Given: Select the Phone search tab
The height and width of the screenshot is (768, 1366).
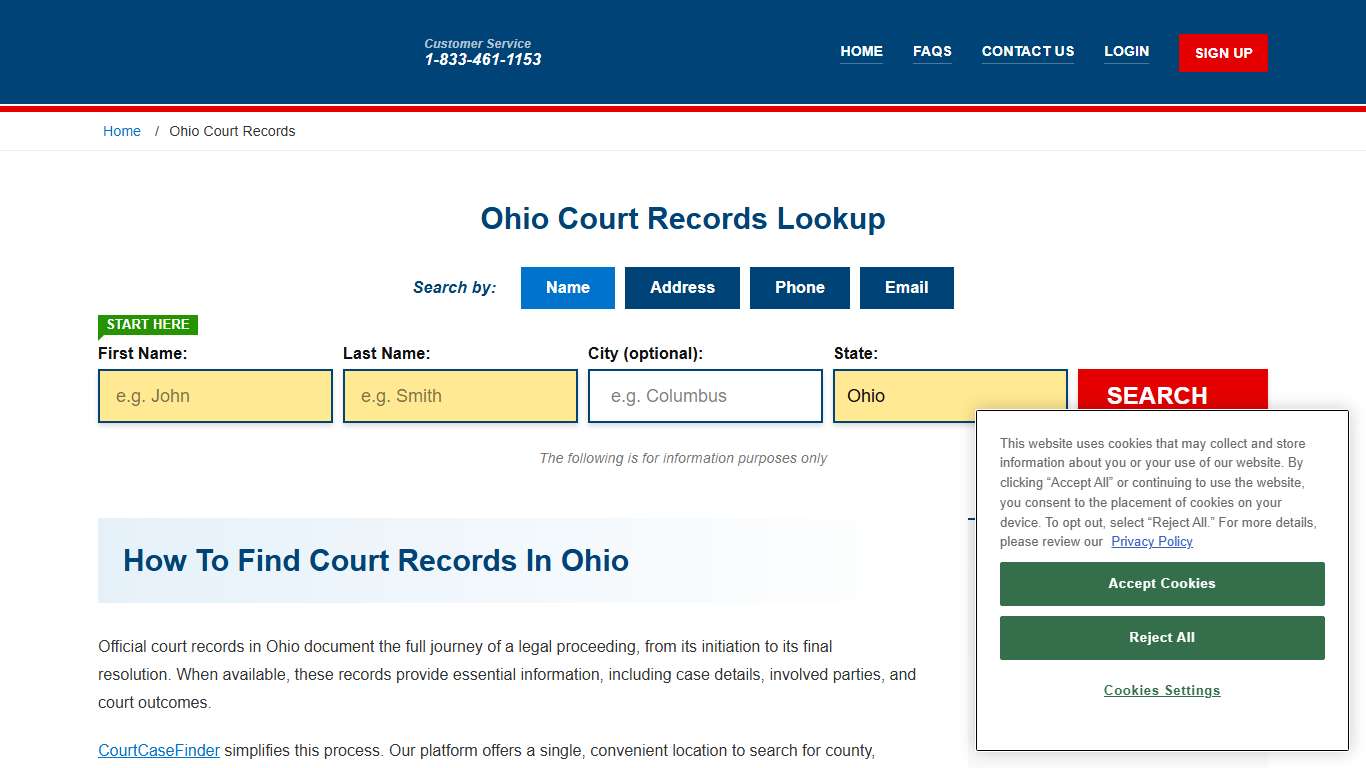Looking at the screenshot, I should tap(799, 287).
